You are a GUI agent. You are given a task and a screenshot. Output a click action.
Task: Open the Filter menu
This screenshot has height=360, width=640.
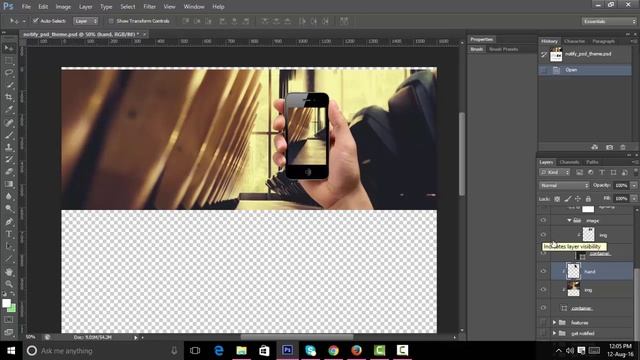pyautogui.click(x=149, y=7)
